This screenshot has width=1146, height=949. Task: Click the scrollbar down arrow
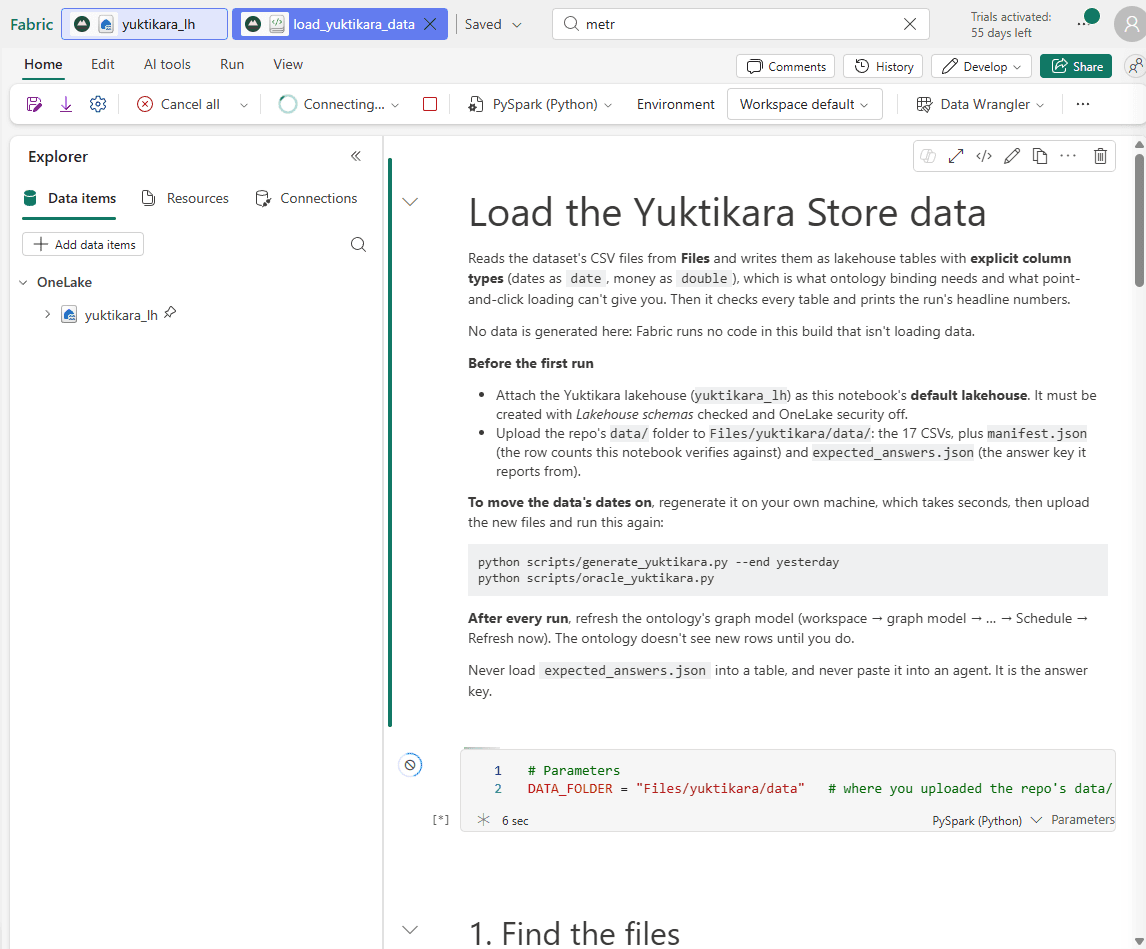coord(1139,942)
